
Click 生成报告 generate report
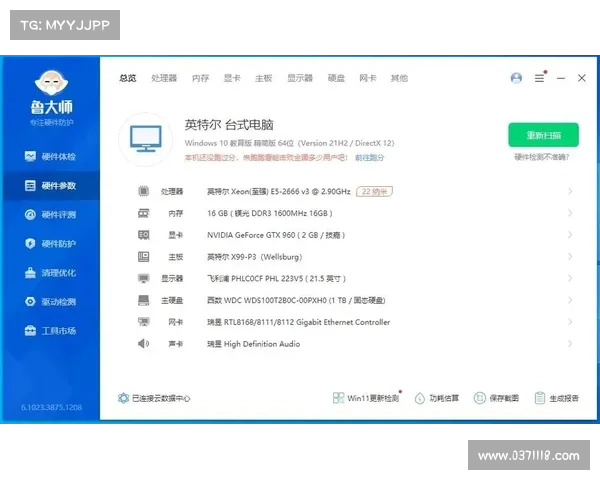(x=556, y=398)
